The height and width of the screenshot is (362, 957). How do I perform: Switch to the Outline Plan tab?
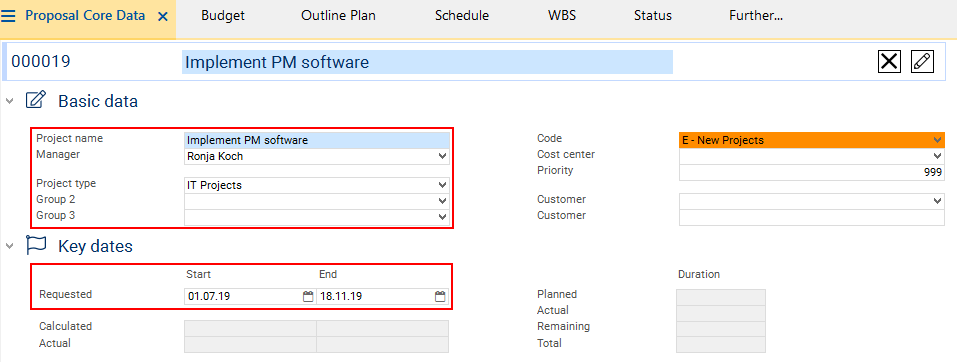pyautogui.click(x=338, y=16)
